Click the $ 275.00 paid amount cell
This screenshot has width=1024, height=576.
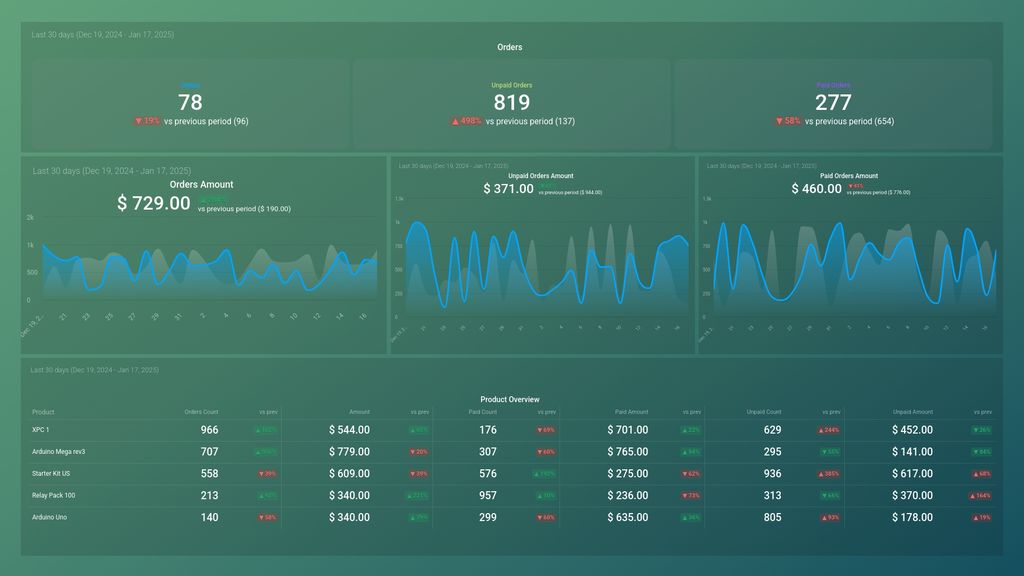628,473
